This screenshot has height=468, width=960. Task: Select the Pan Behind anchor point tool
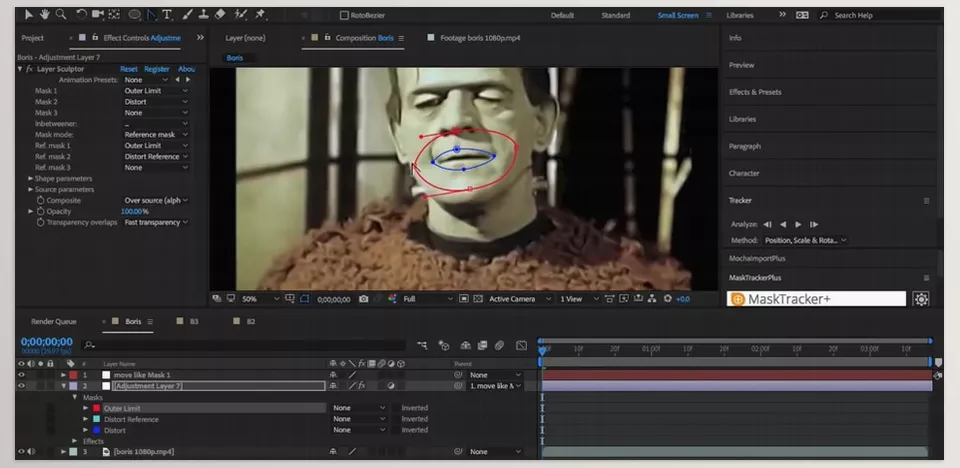coord(113,14)
